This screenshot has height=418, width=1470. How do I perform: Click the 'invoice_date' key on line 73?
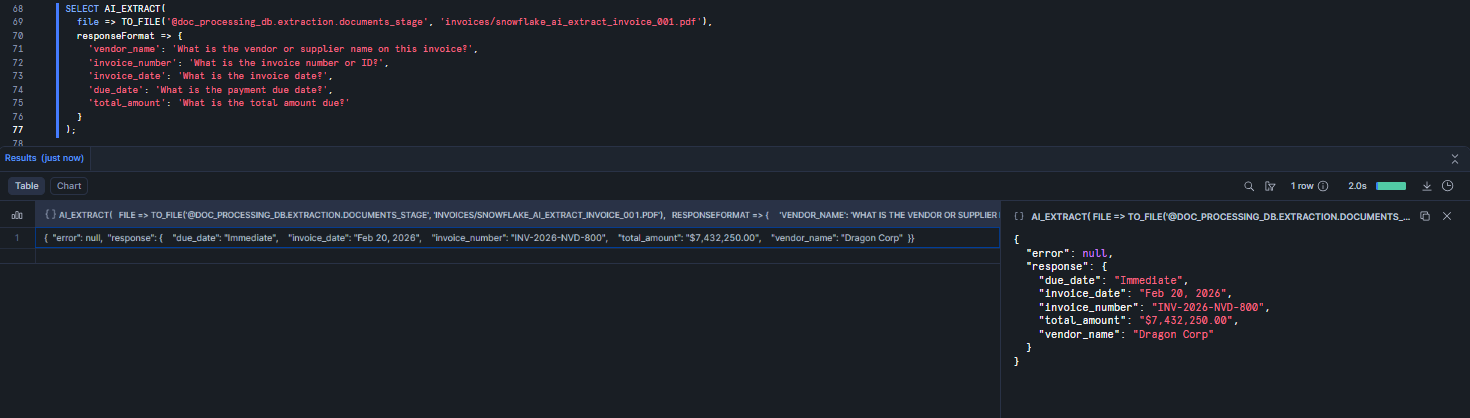[129, 75]
